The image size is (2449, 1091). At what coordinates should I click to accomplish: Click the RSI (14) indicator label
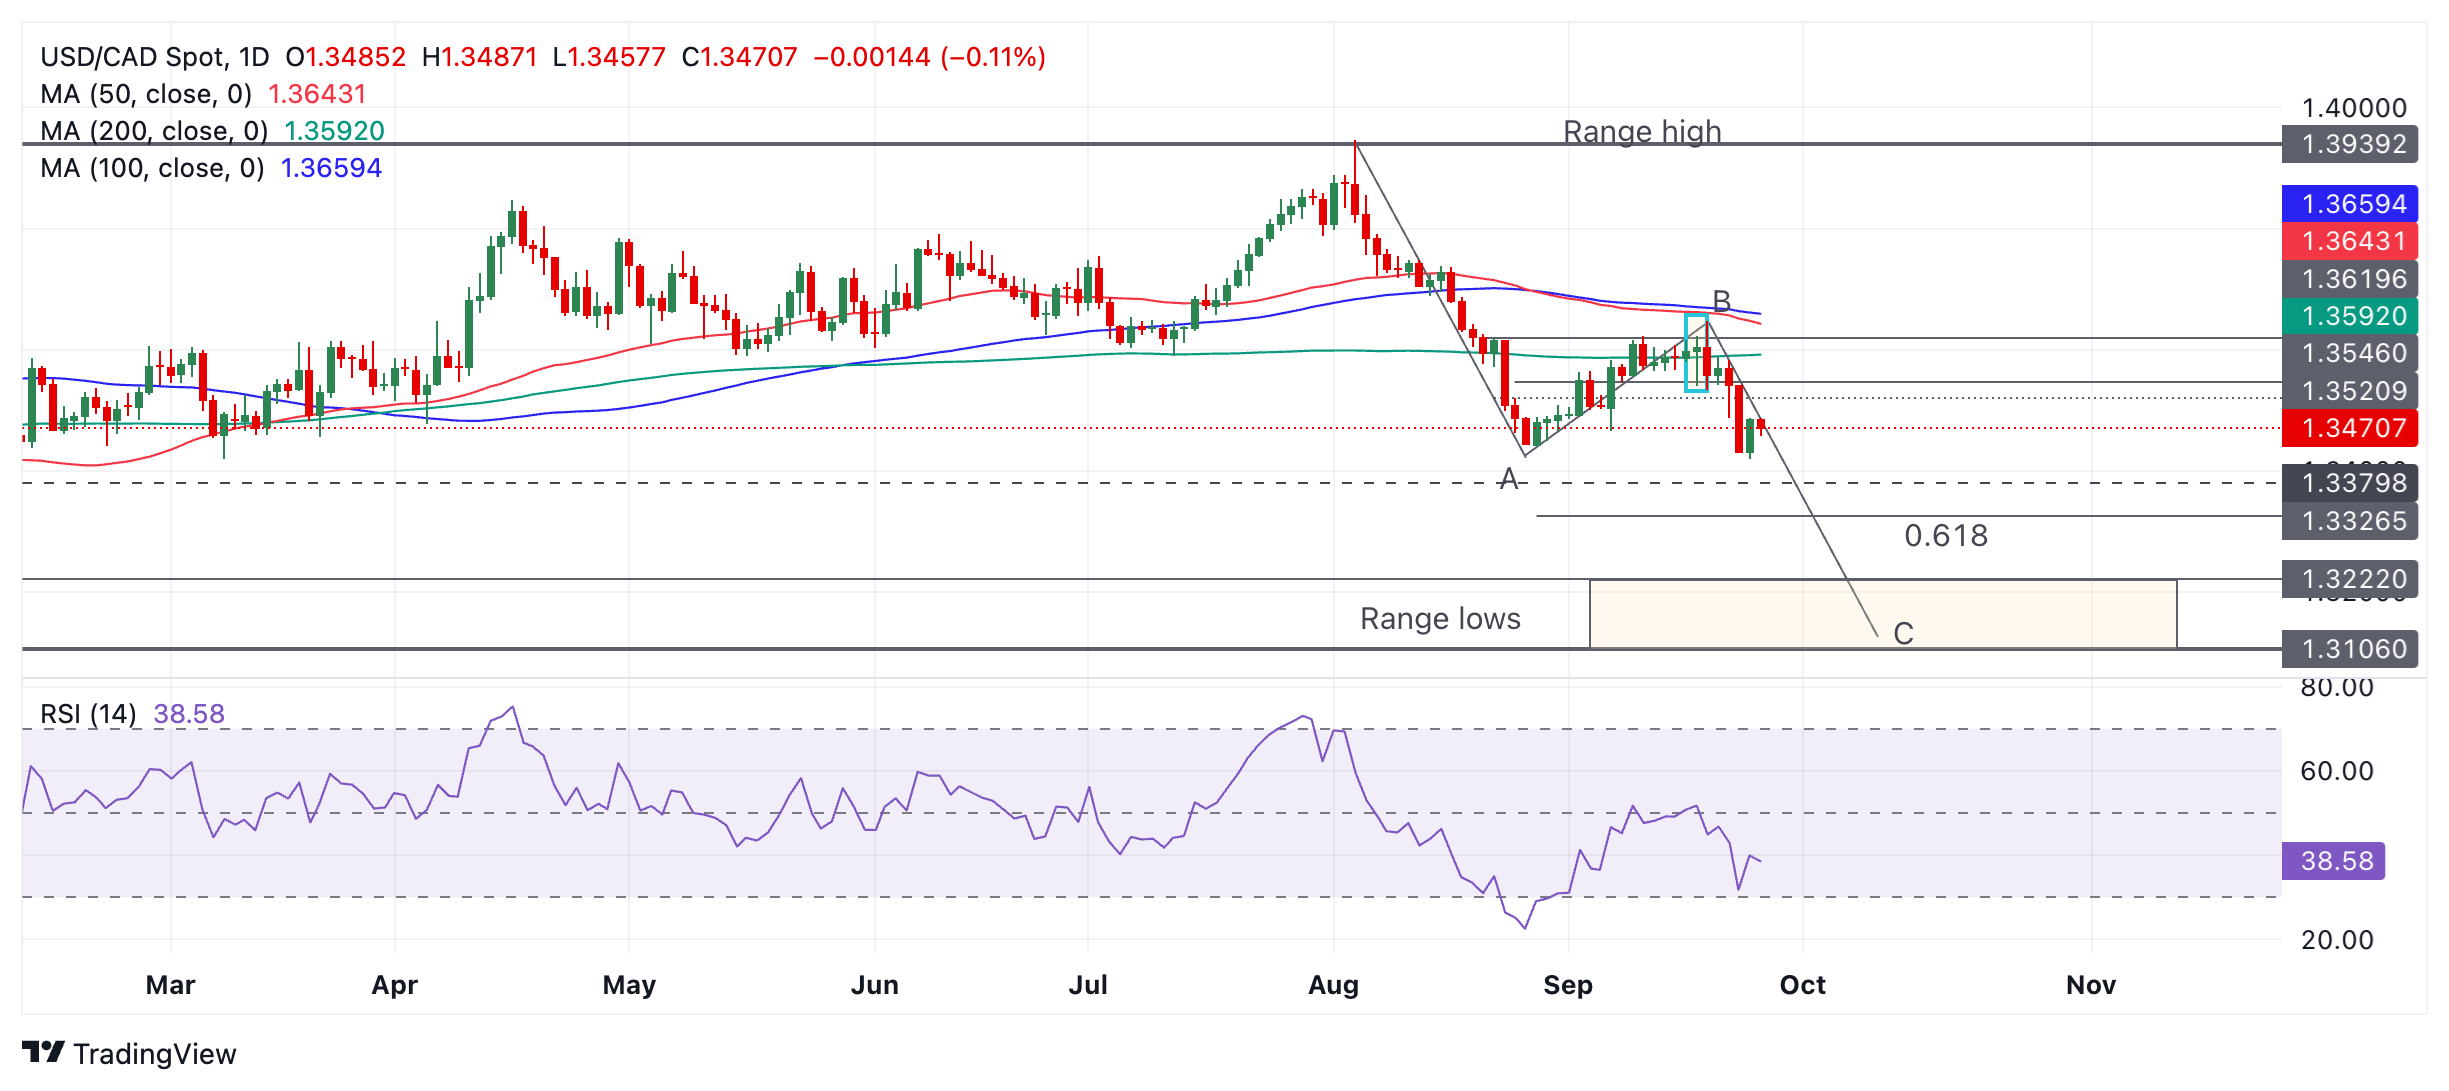pyautogui.click(x=88, y=714)
